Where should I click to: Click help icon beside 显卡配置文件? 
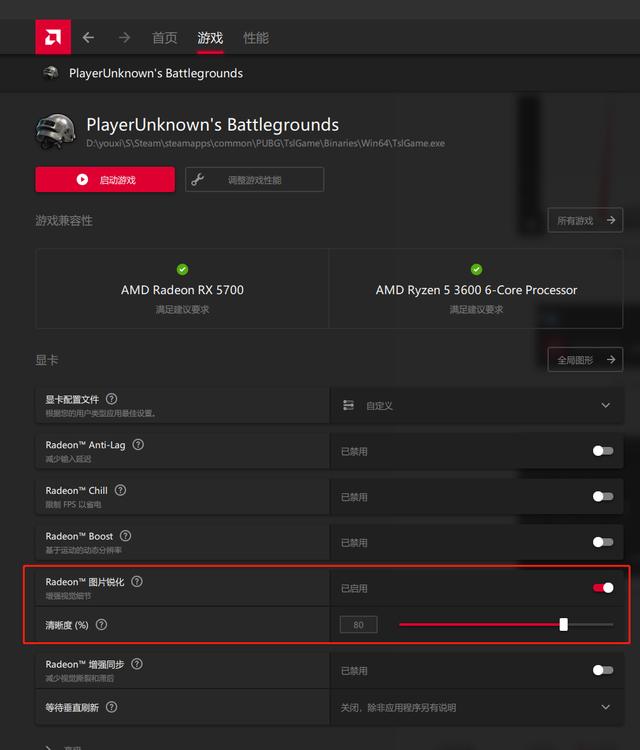click(111, 399)
